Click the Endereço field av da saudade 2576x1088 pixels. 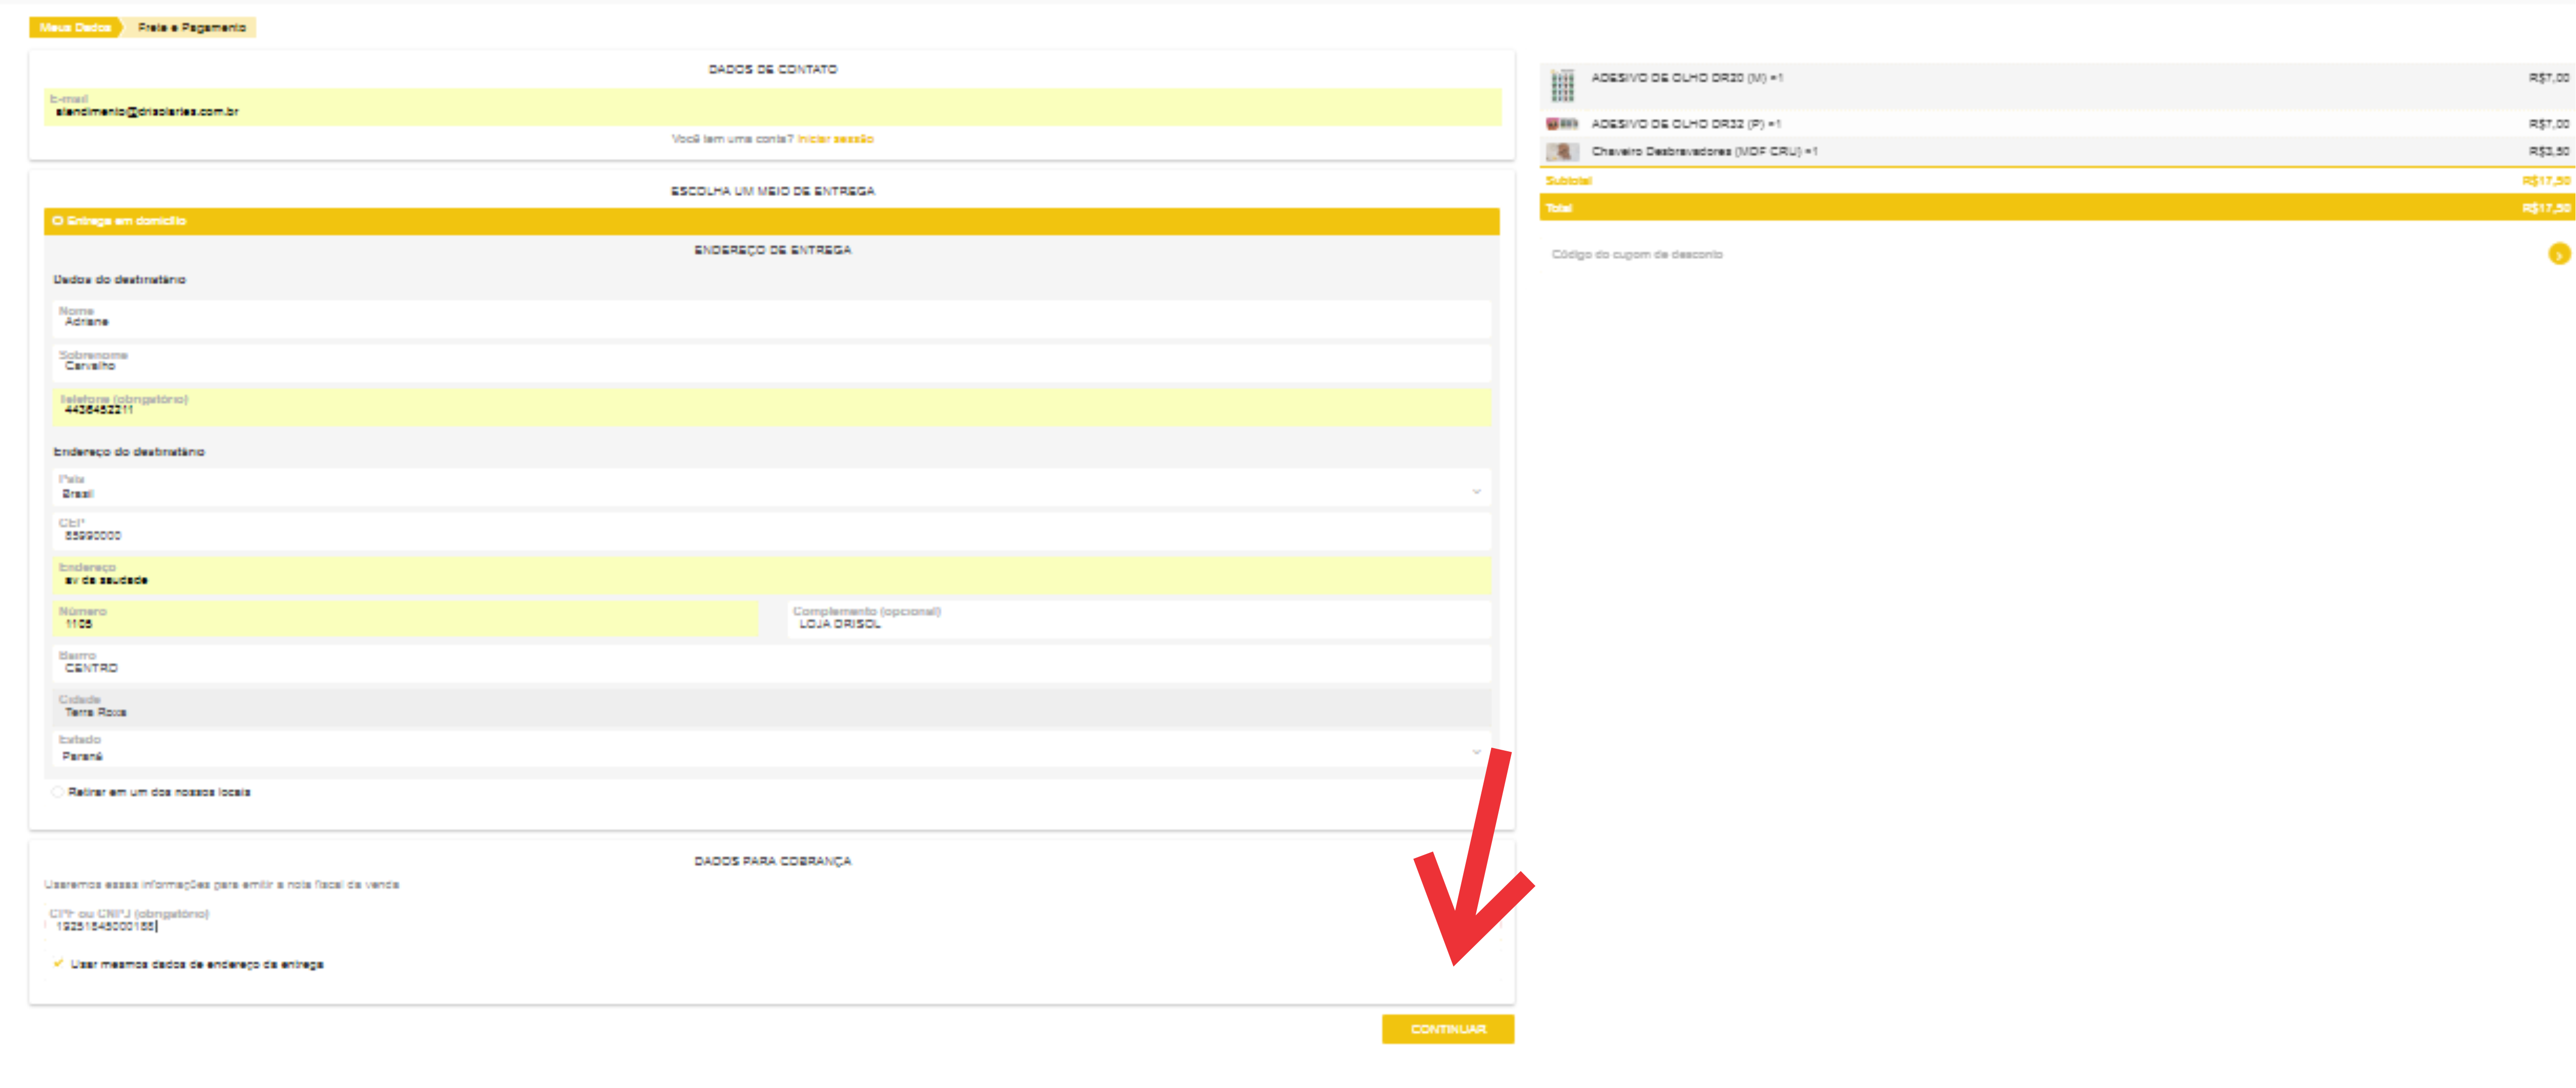point(772,575)
